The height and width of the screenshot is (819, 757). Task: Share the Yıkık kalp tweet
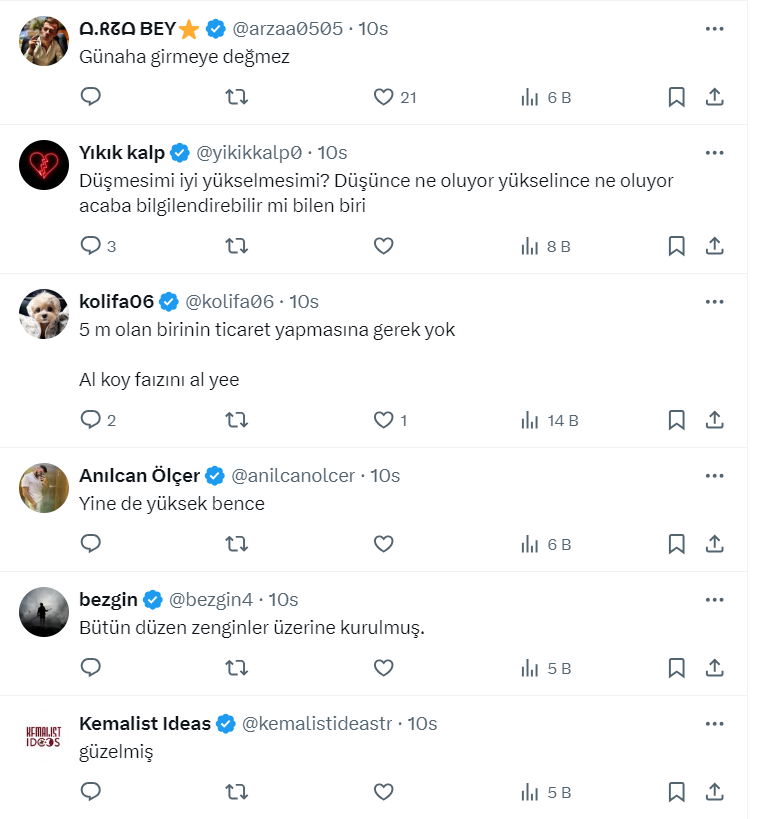pos(715,246)
